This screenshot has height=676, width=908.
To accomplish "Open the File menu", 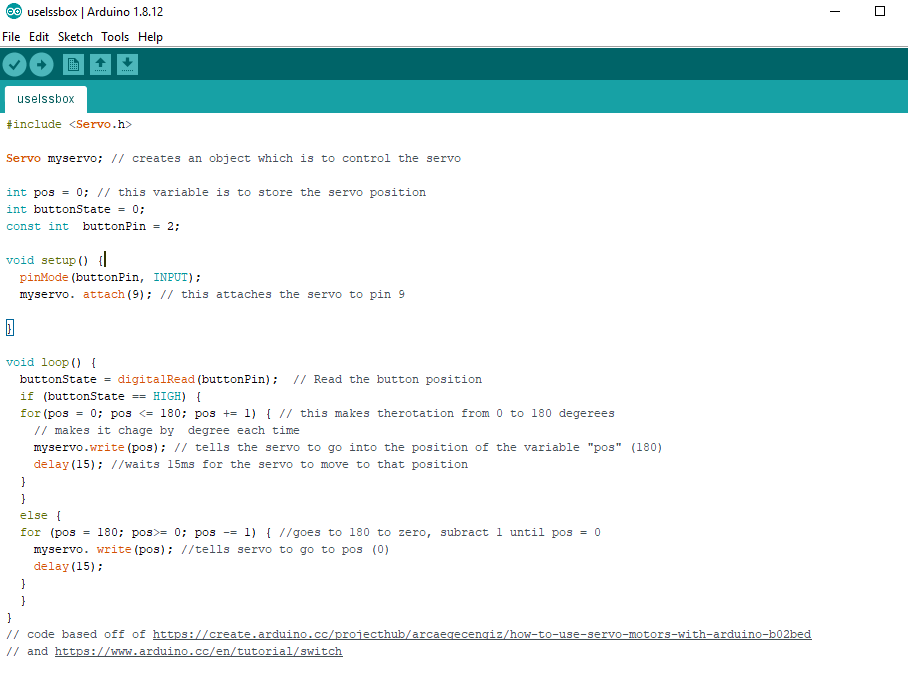I will pyautogui.click(x=11, y=37).
